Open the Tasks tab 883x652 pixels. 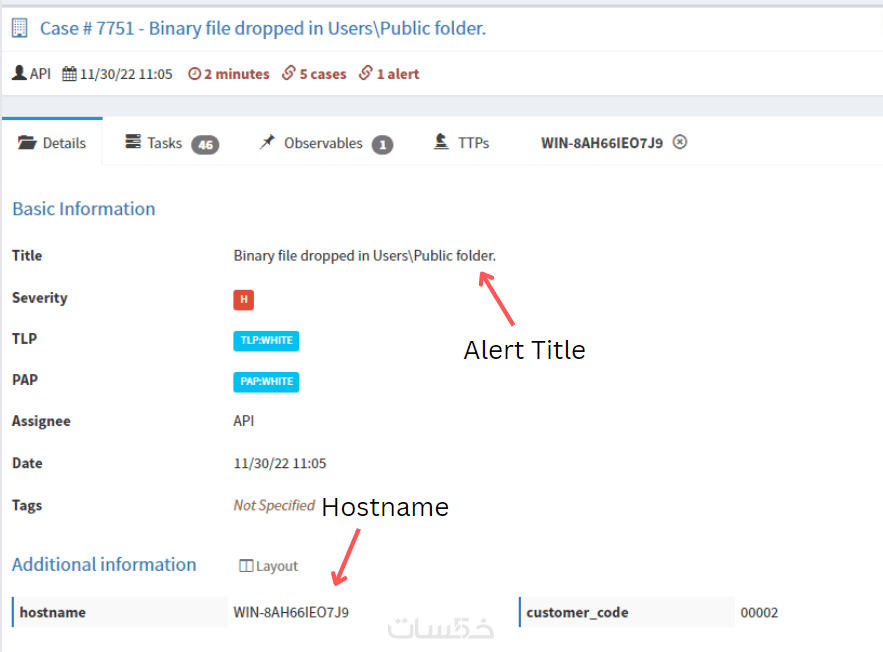coord(171,143)
